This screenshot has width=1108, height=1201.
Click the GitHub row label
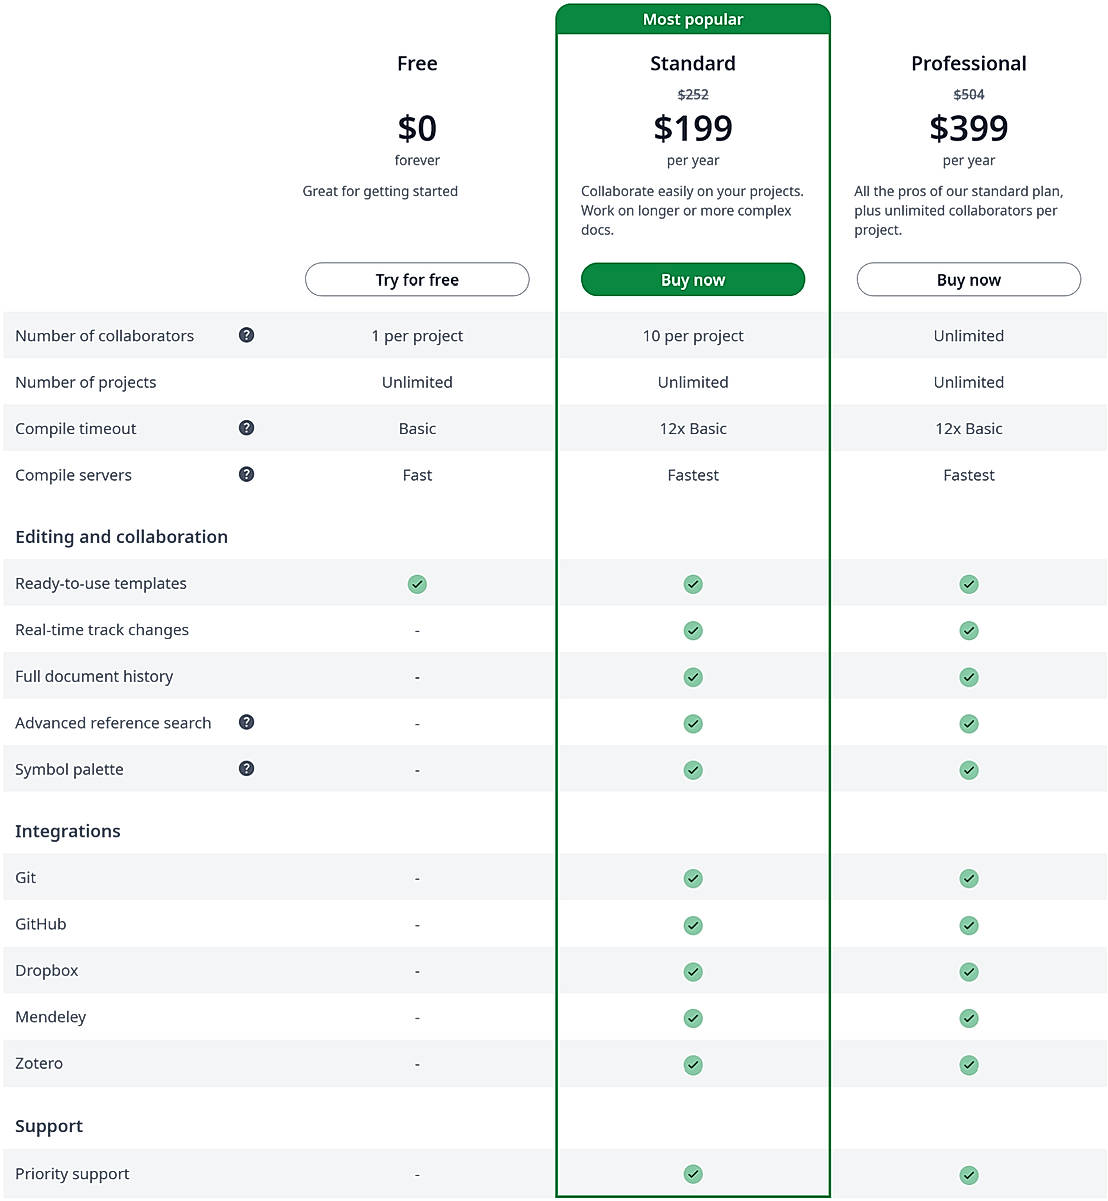click(x=41, y=924)
